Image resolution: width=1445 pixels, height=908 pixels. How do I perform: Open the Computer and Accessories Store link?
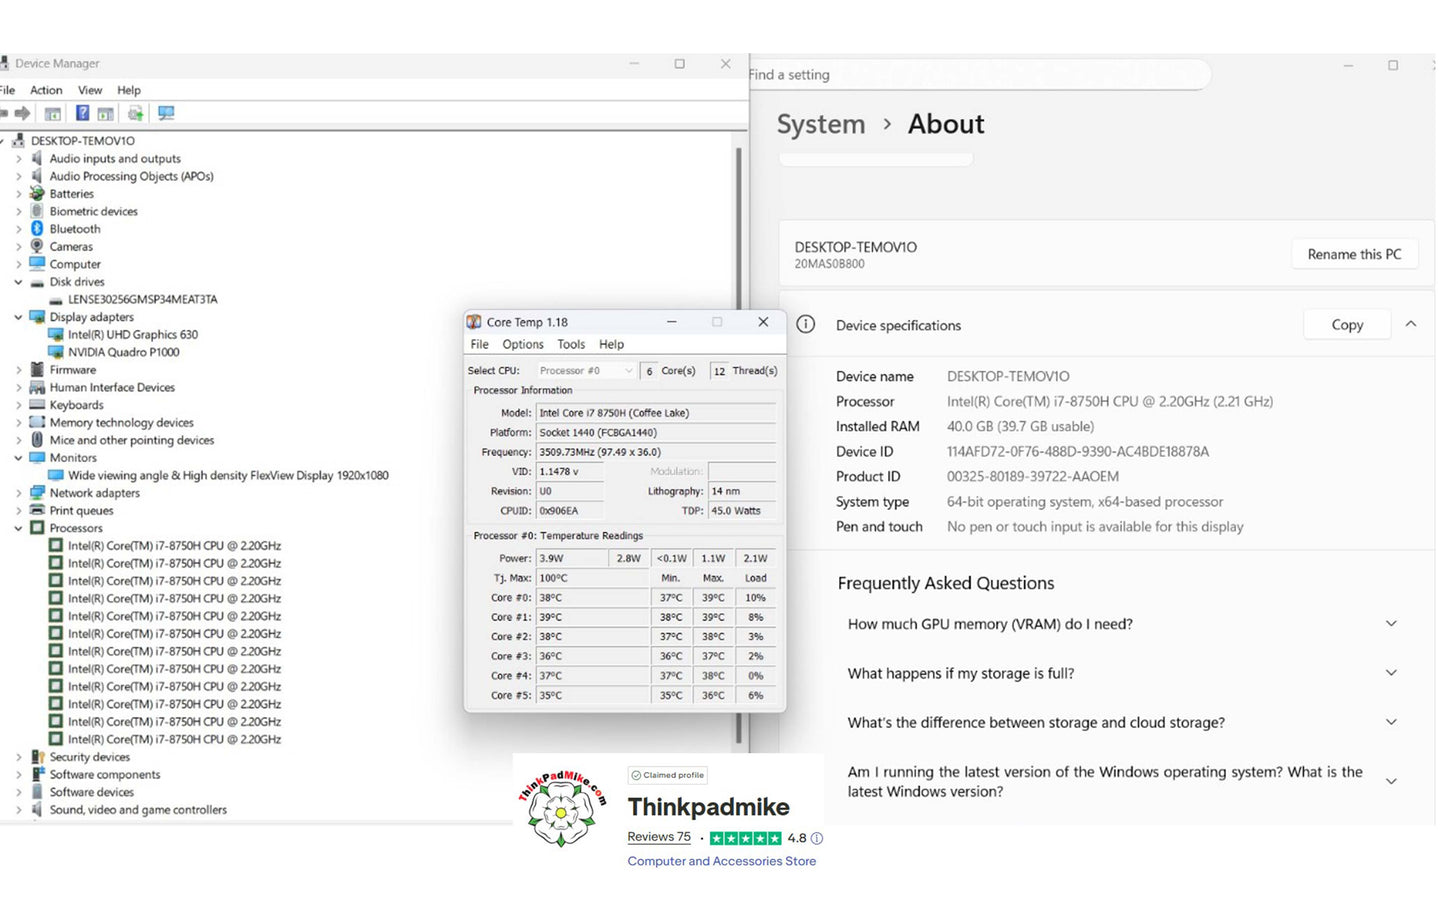[722, 862]
